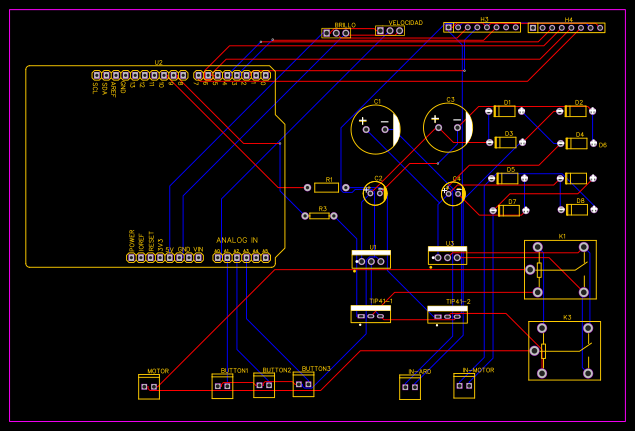Select the U1 regulator footprint
This screenshot has width=635, height=431.
pos(371,259)
